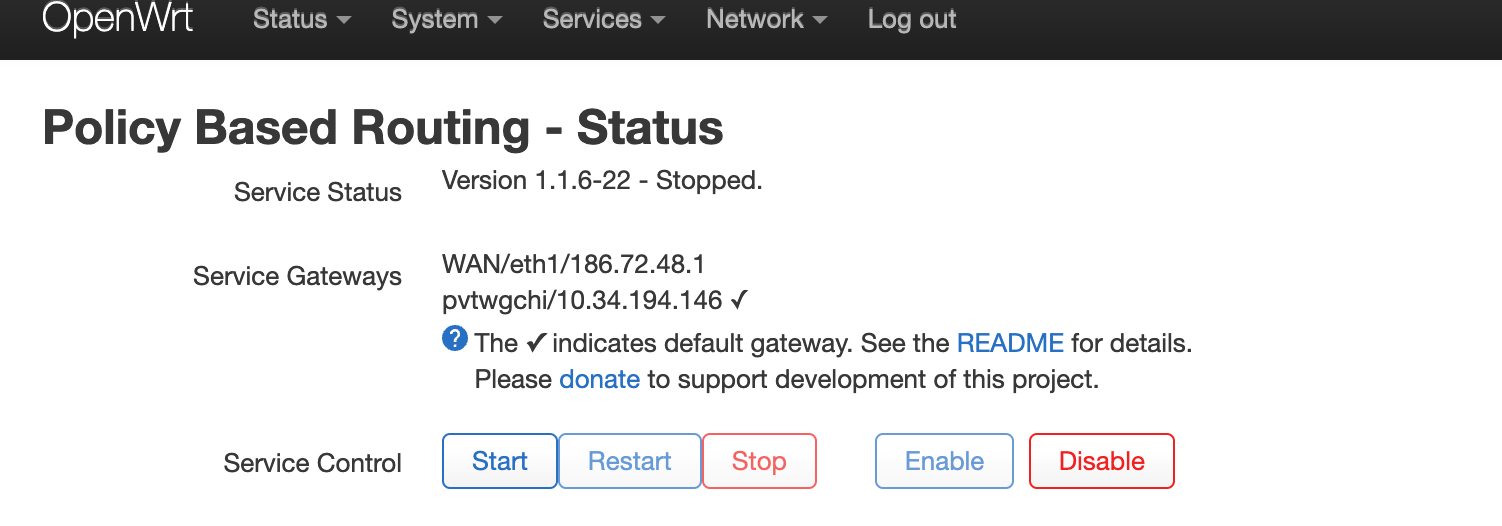The height and width of the screenshot is (526, 1502).
Task: Click the Enable service button
Action: click(945, 461)
